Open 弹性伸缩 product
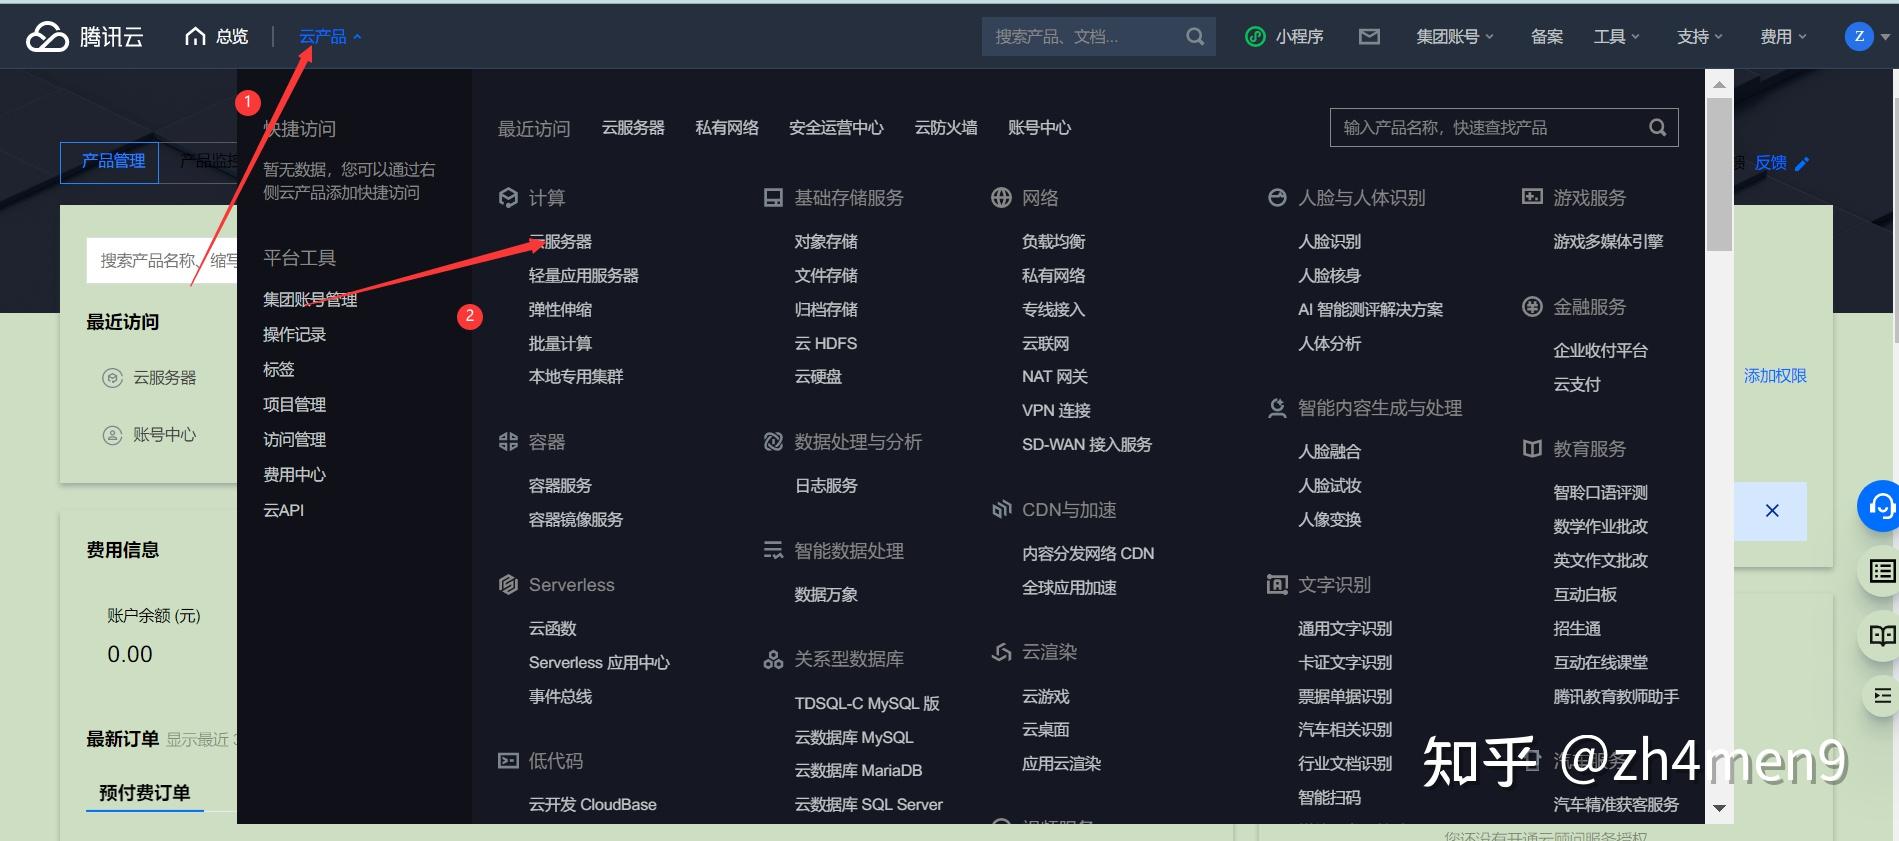Viewport: 1899px width, 841px height. click(x=560, y=310)
